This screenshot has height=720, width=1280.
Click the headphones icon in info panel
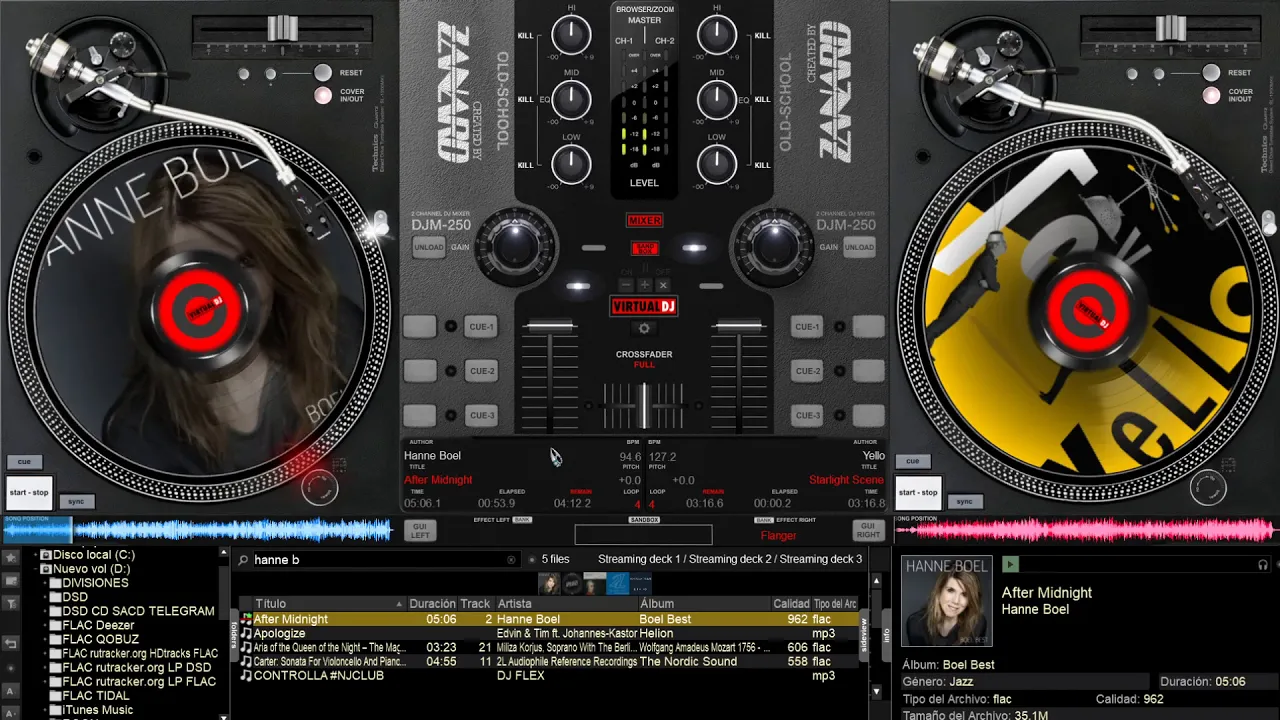click(x=1262, y=565)
